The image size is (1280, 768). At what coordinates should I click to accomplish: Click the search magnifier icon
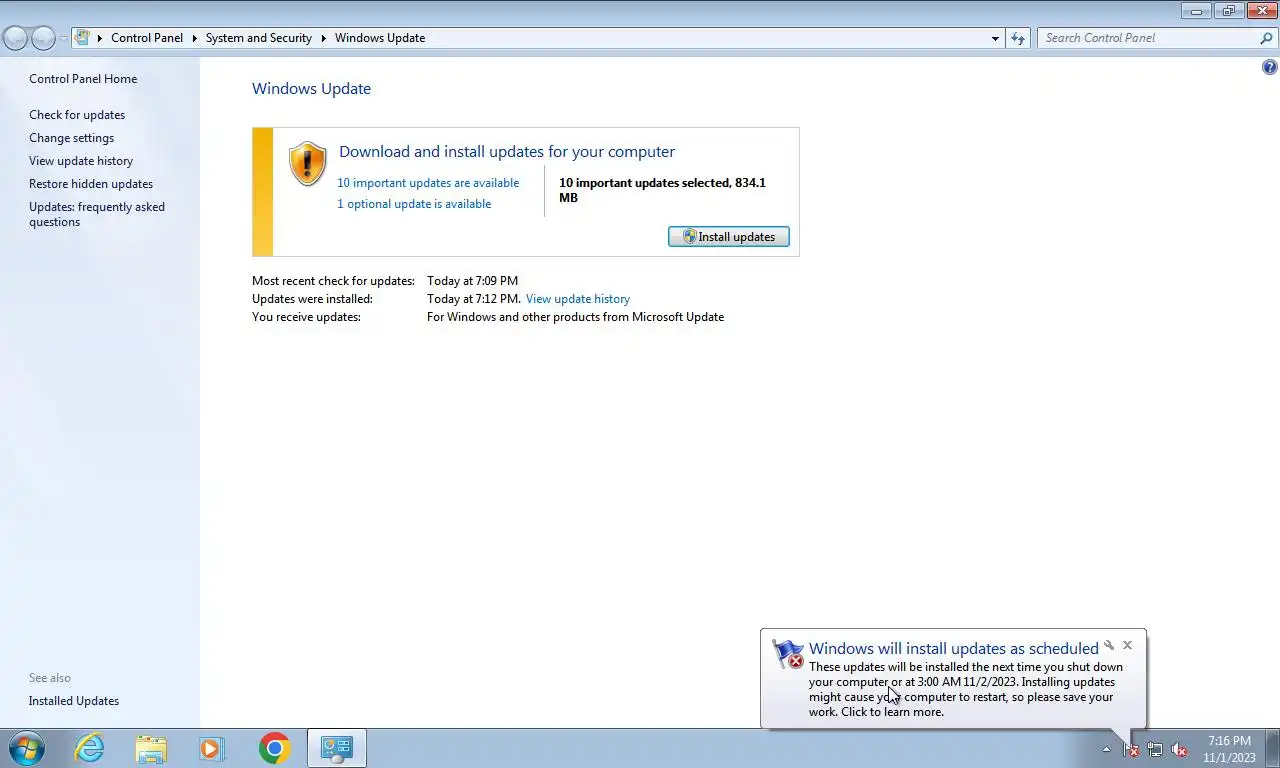pos(1266,38)
